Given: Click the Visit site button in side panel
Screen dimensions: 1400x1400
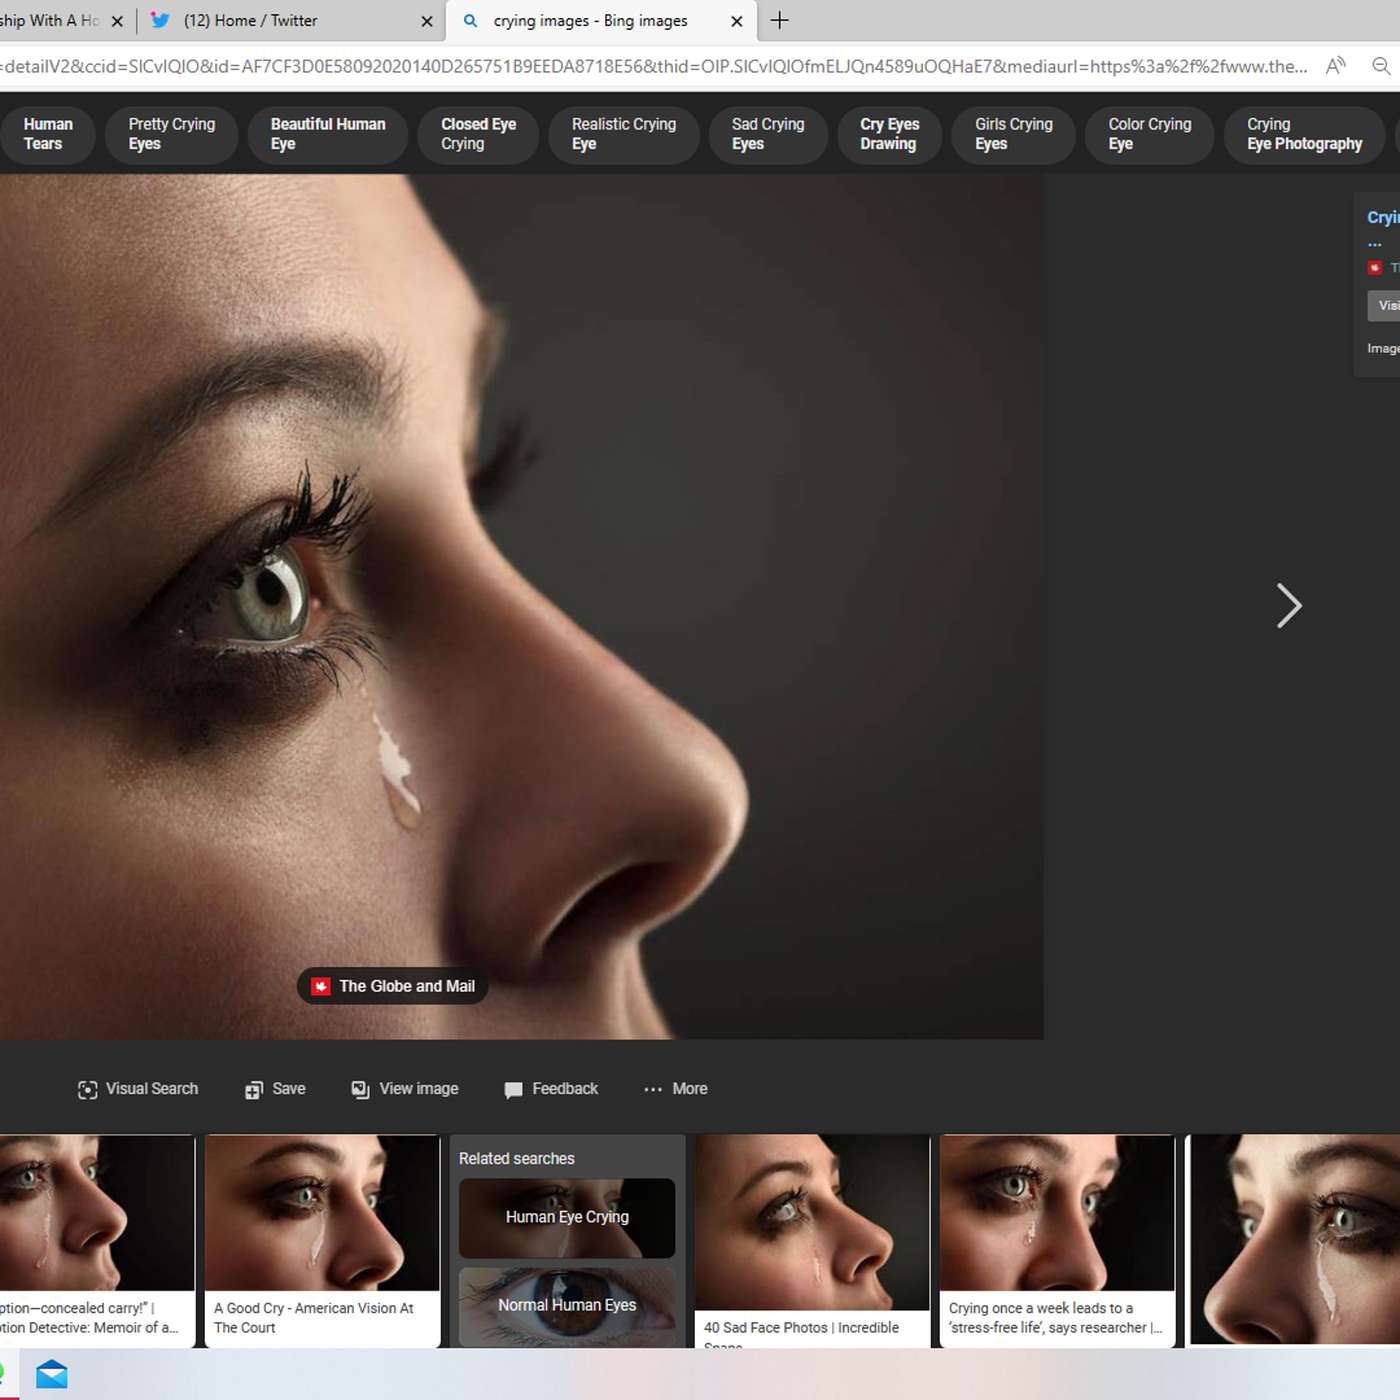Looking at the screenshot, I should click(x=1384, y=306).
